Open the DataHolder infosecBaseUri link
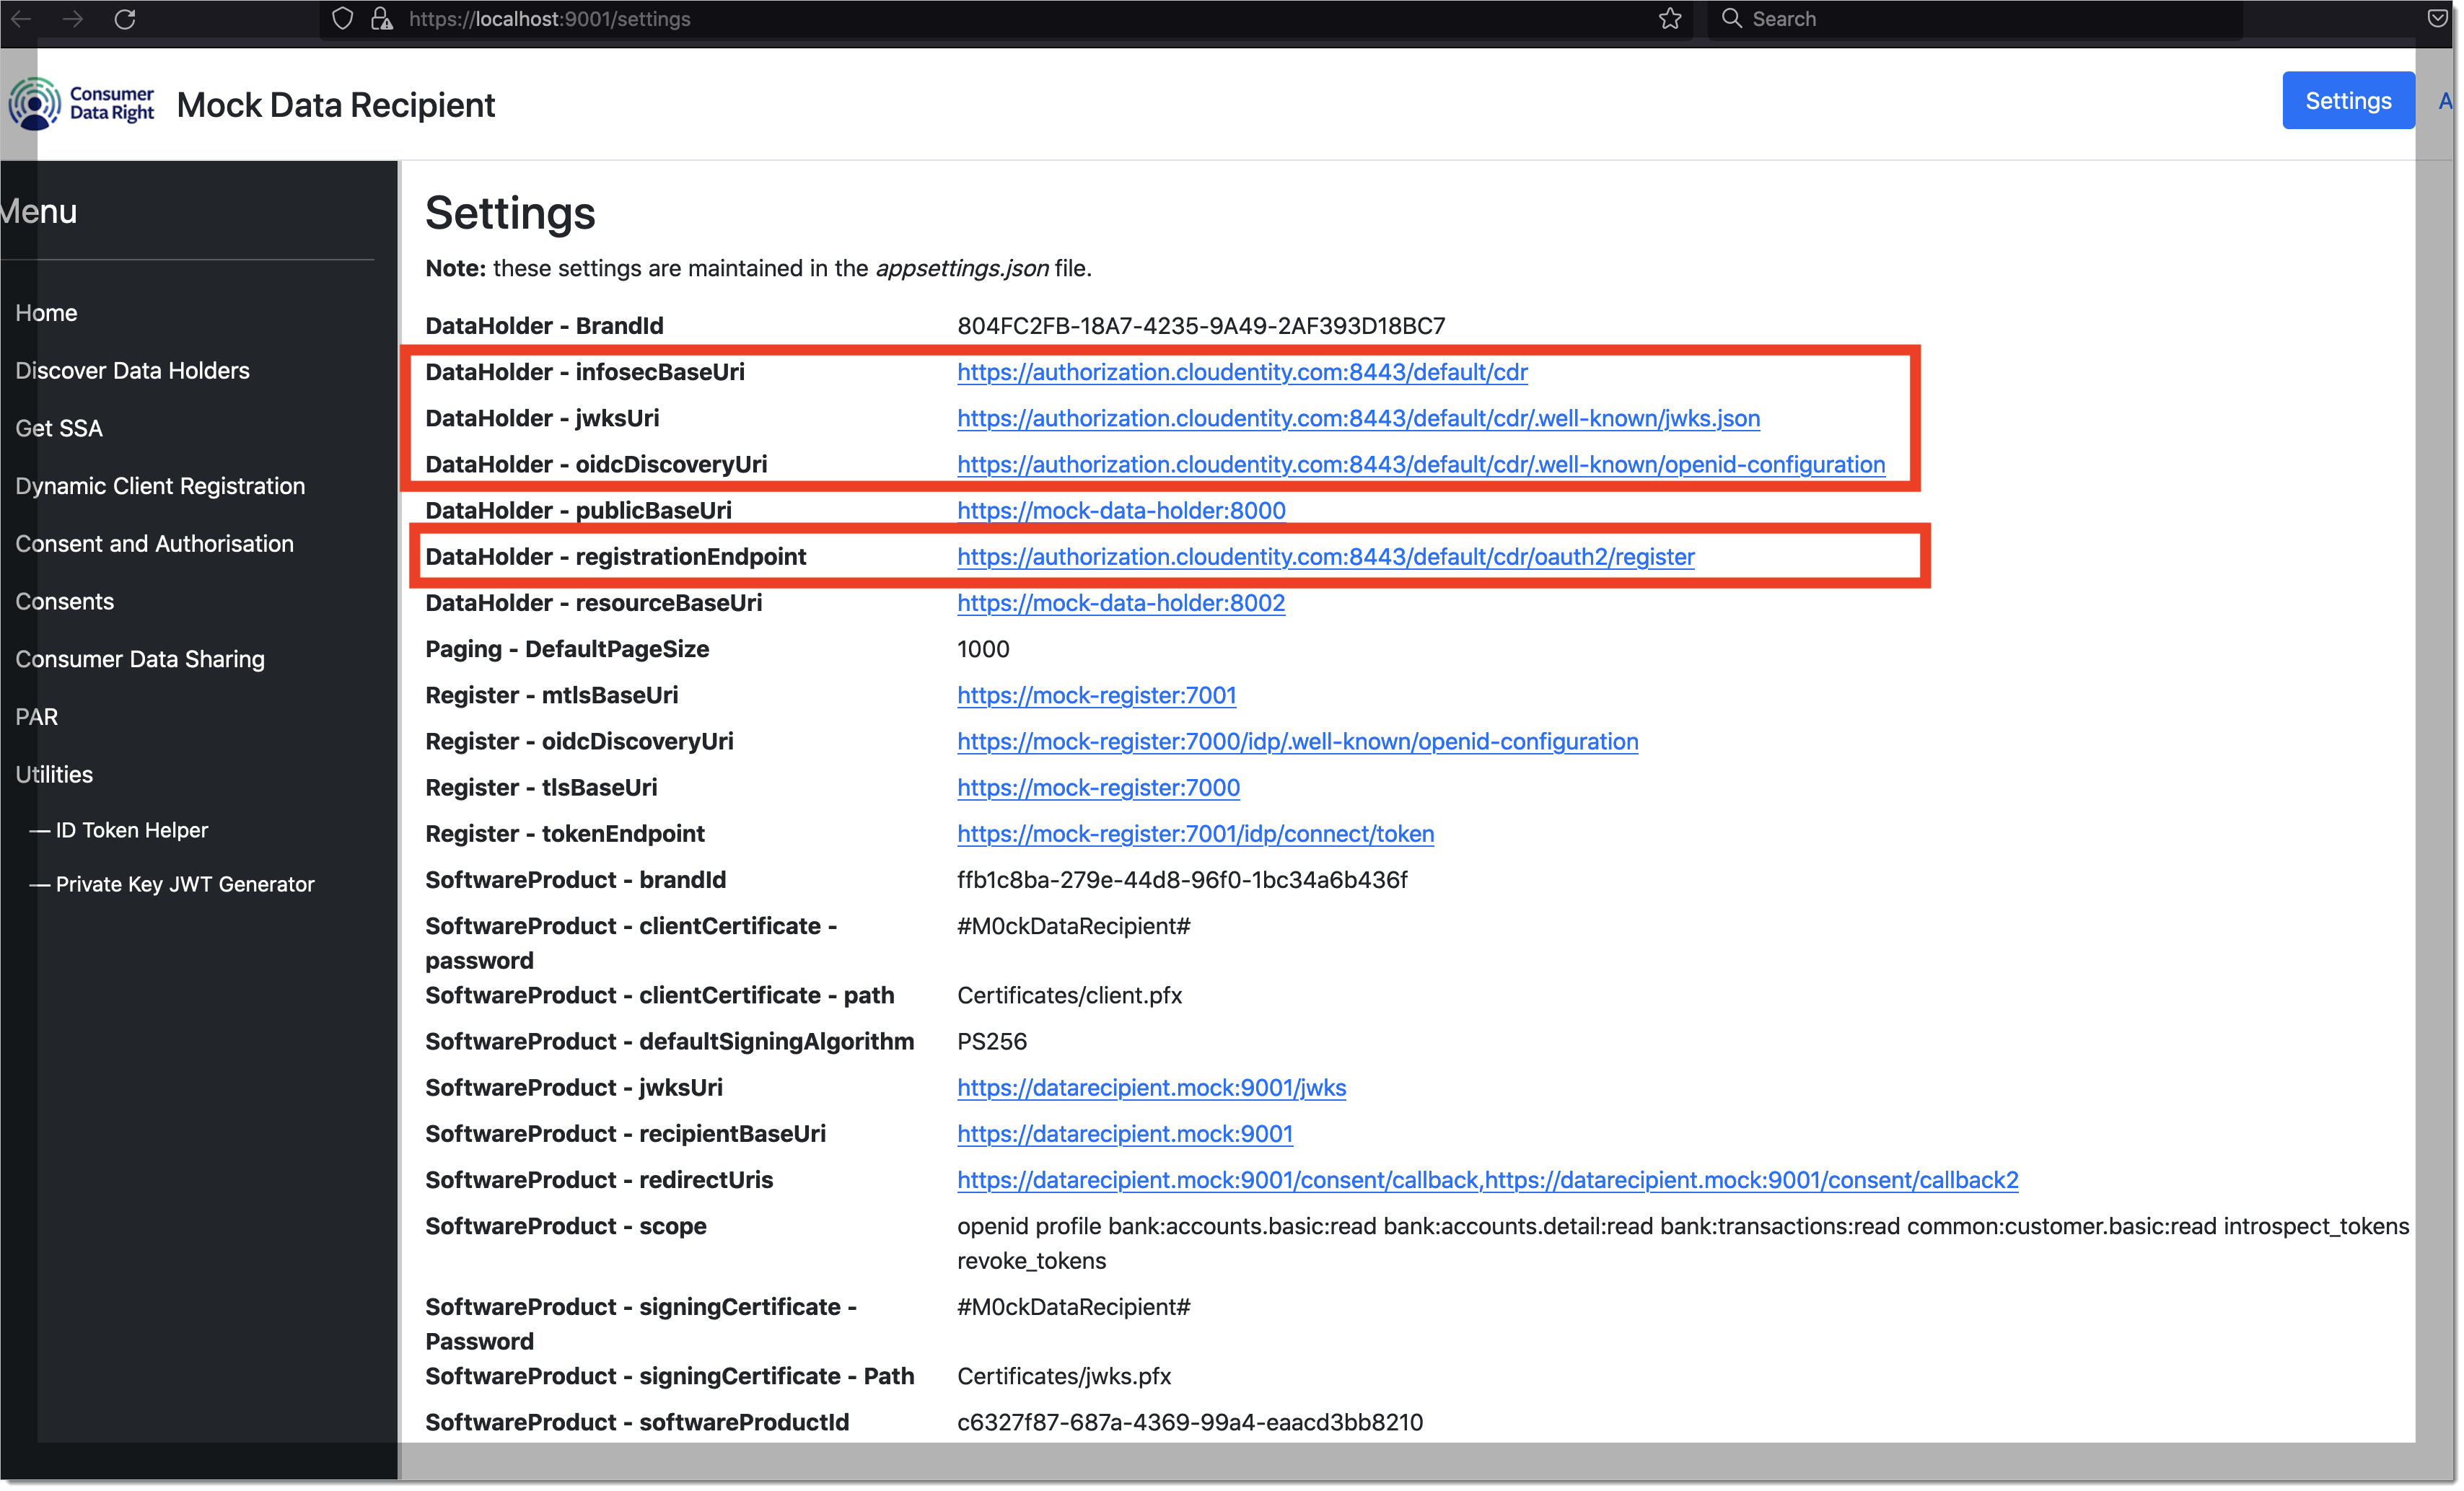 coord(1242,372)
